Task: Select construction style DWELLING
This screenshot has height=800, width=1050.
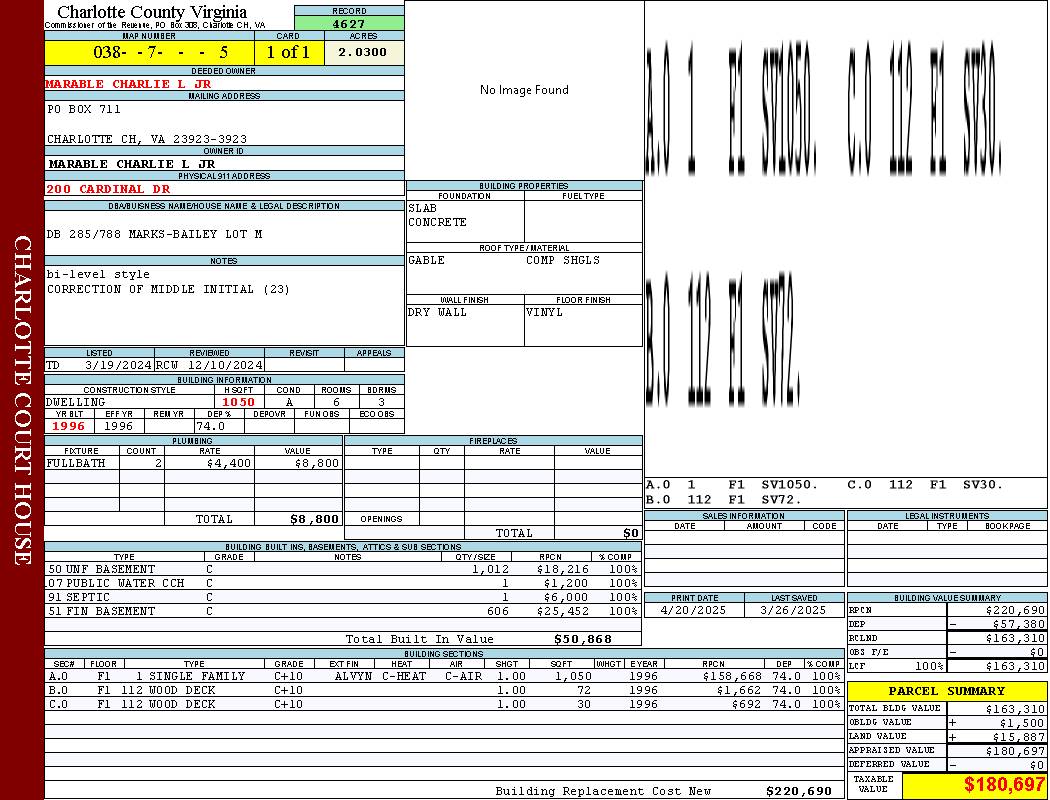Action: [x=76, y=402]
